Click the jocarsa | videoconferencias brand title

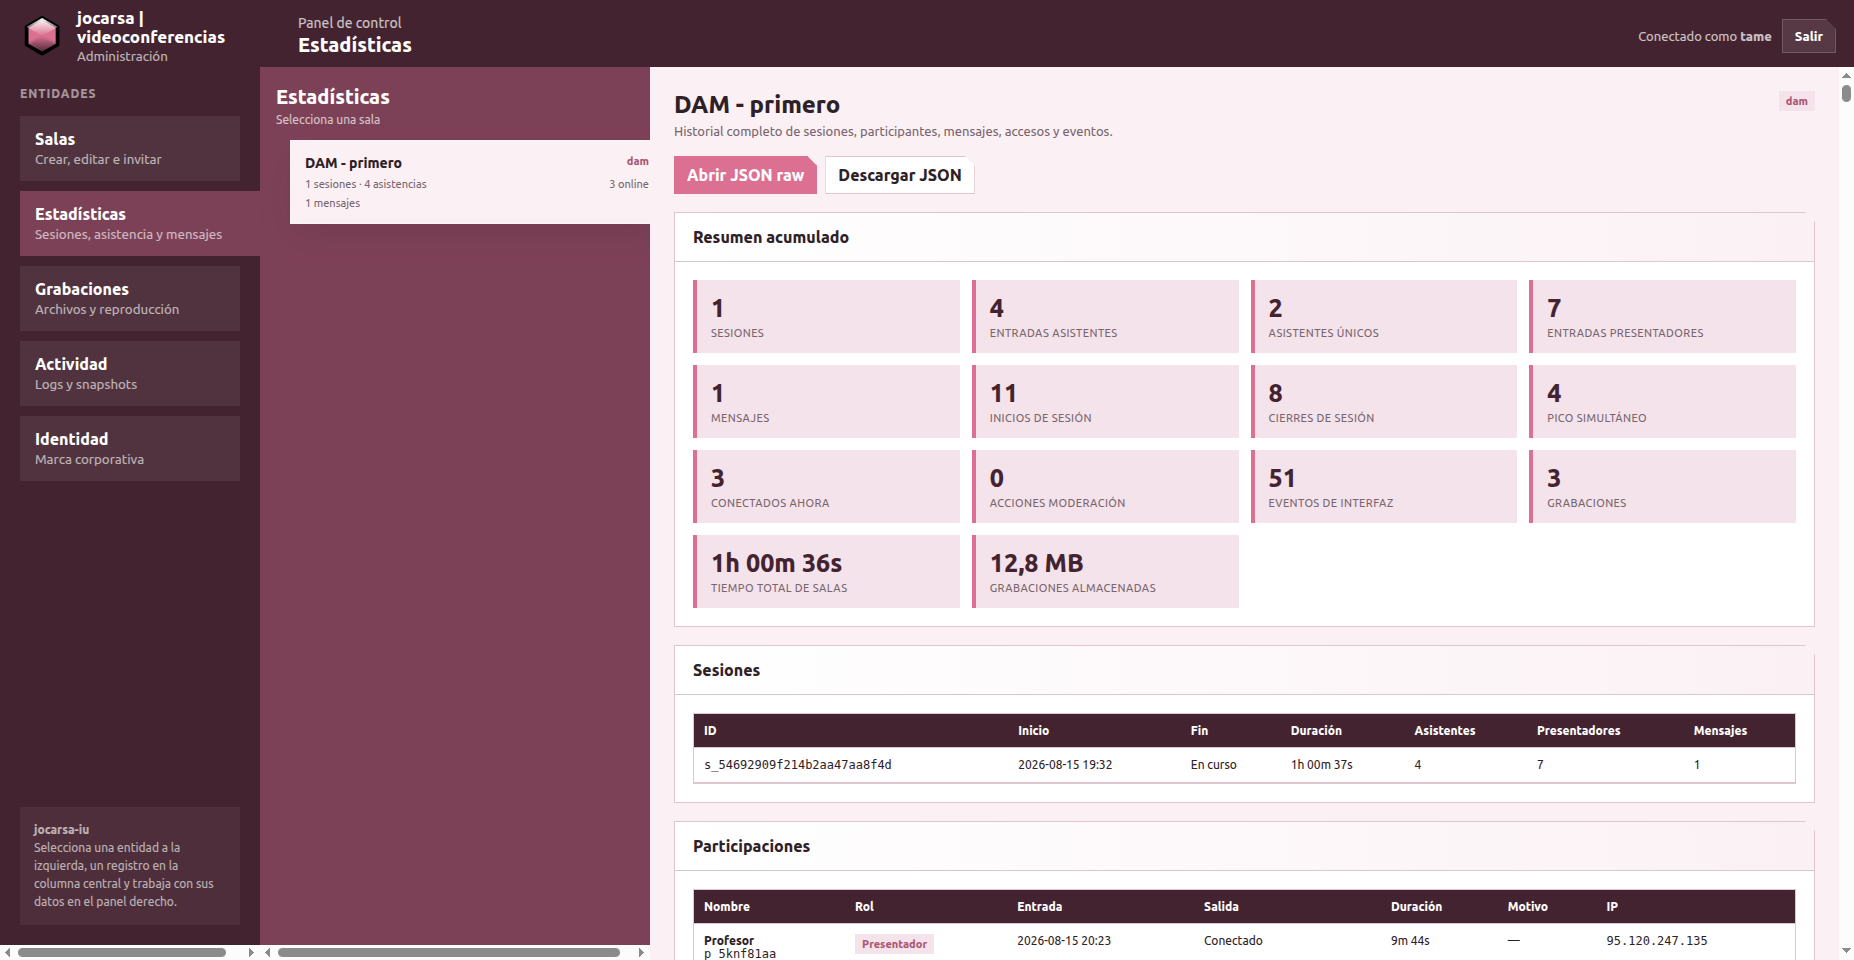151,28
